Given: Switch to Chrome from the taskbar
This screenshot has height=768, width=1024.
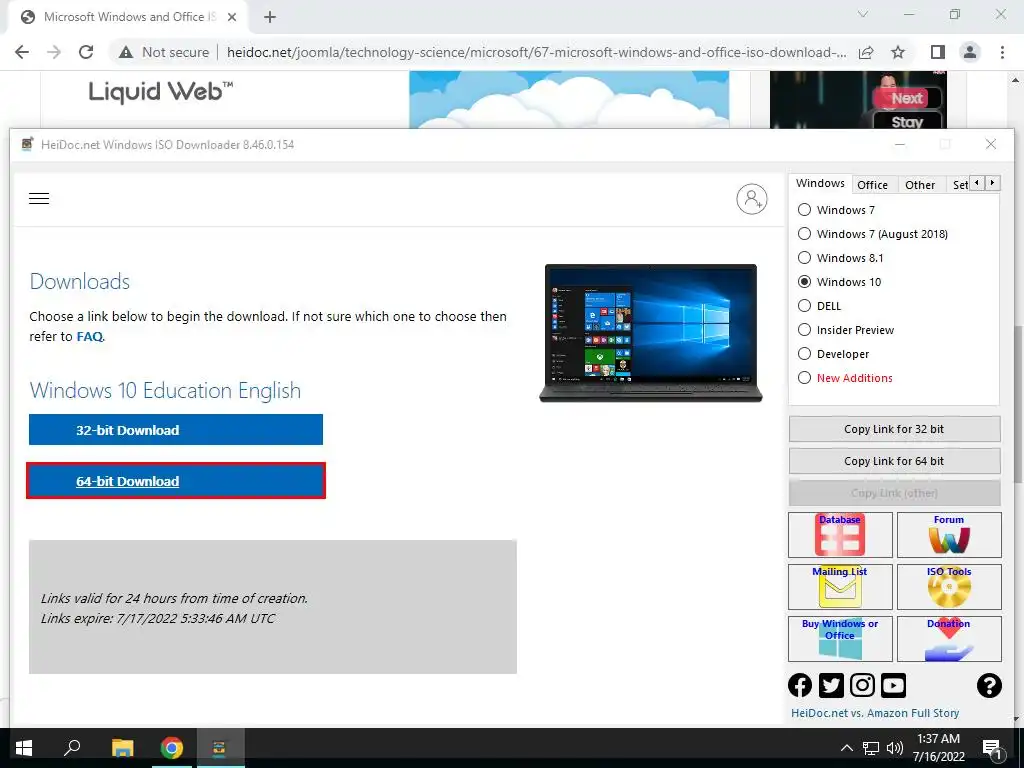Looking at the screenshot, I should pyautogui.click(x=172, y=748).
